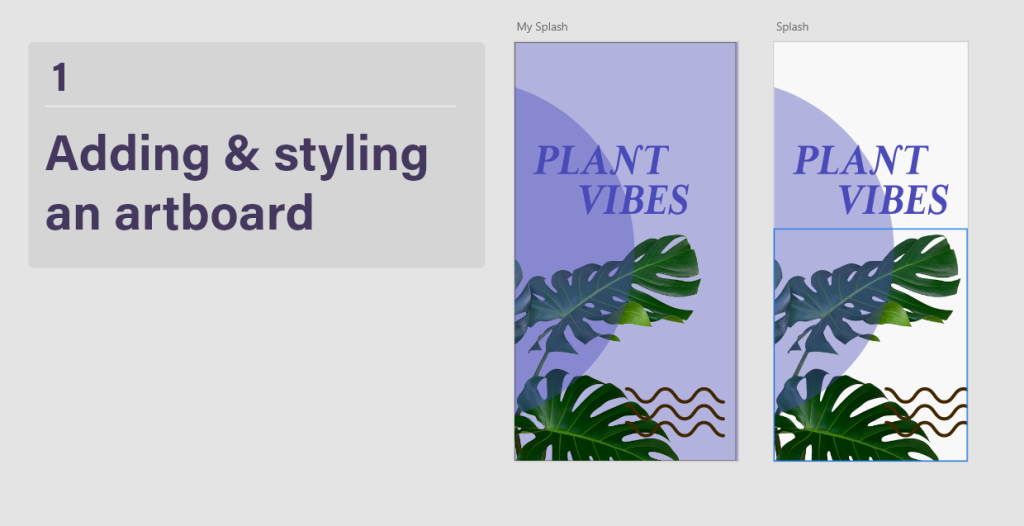1024x526 pixels.
Task: Click the VIBES word on Splash artboard
Action: [893, 201]
